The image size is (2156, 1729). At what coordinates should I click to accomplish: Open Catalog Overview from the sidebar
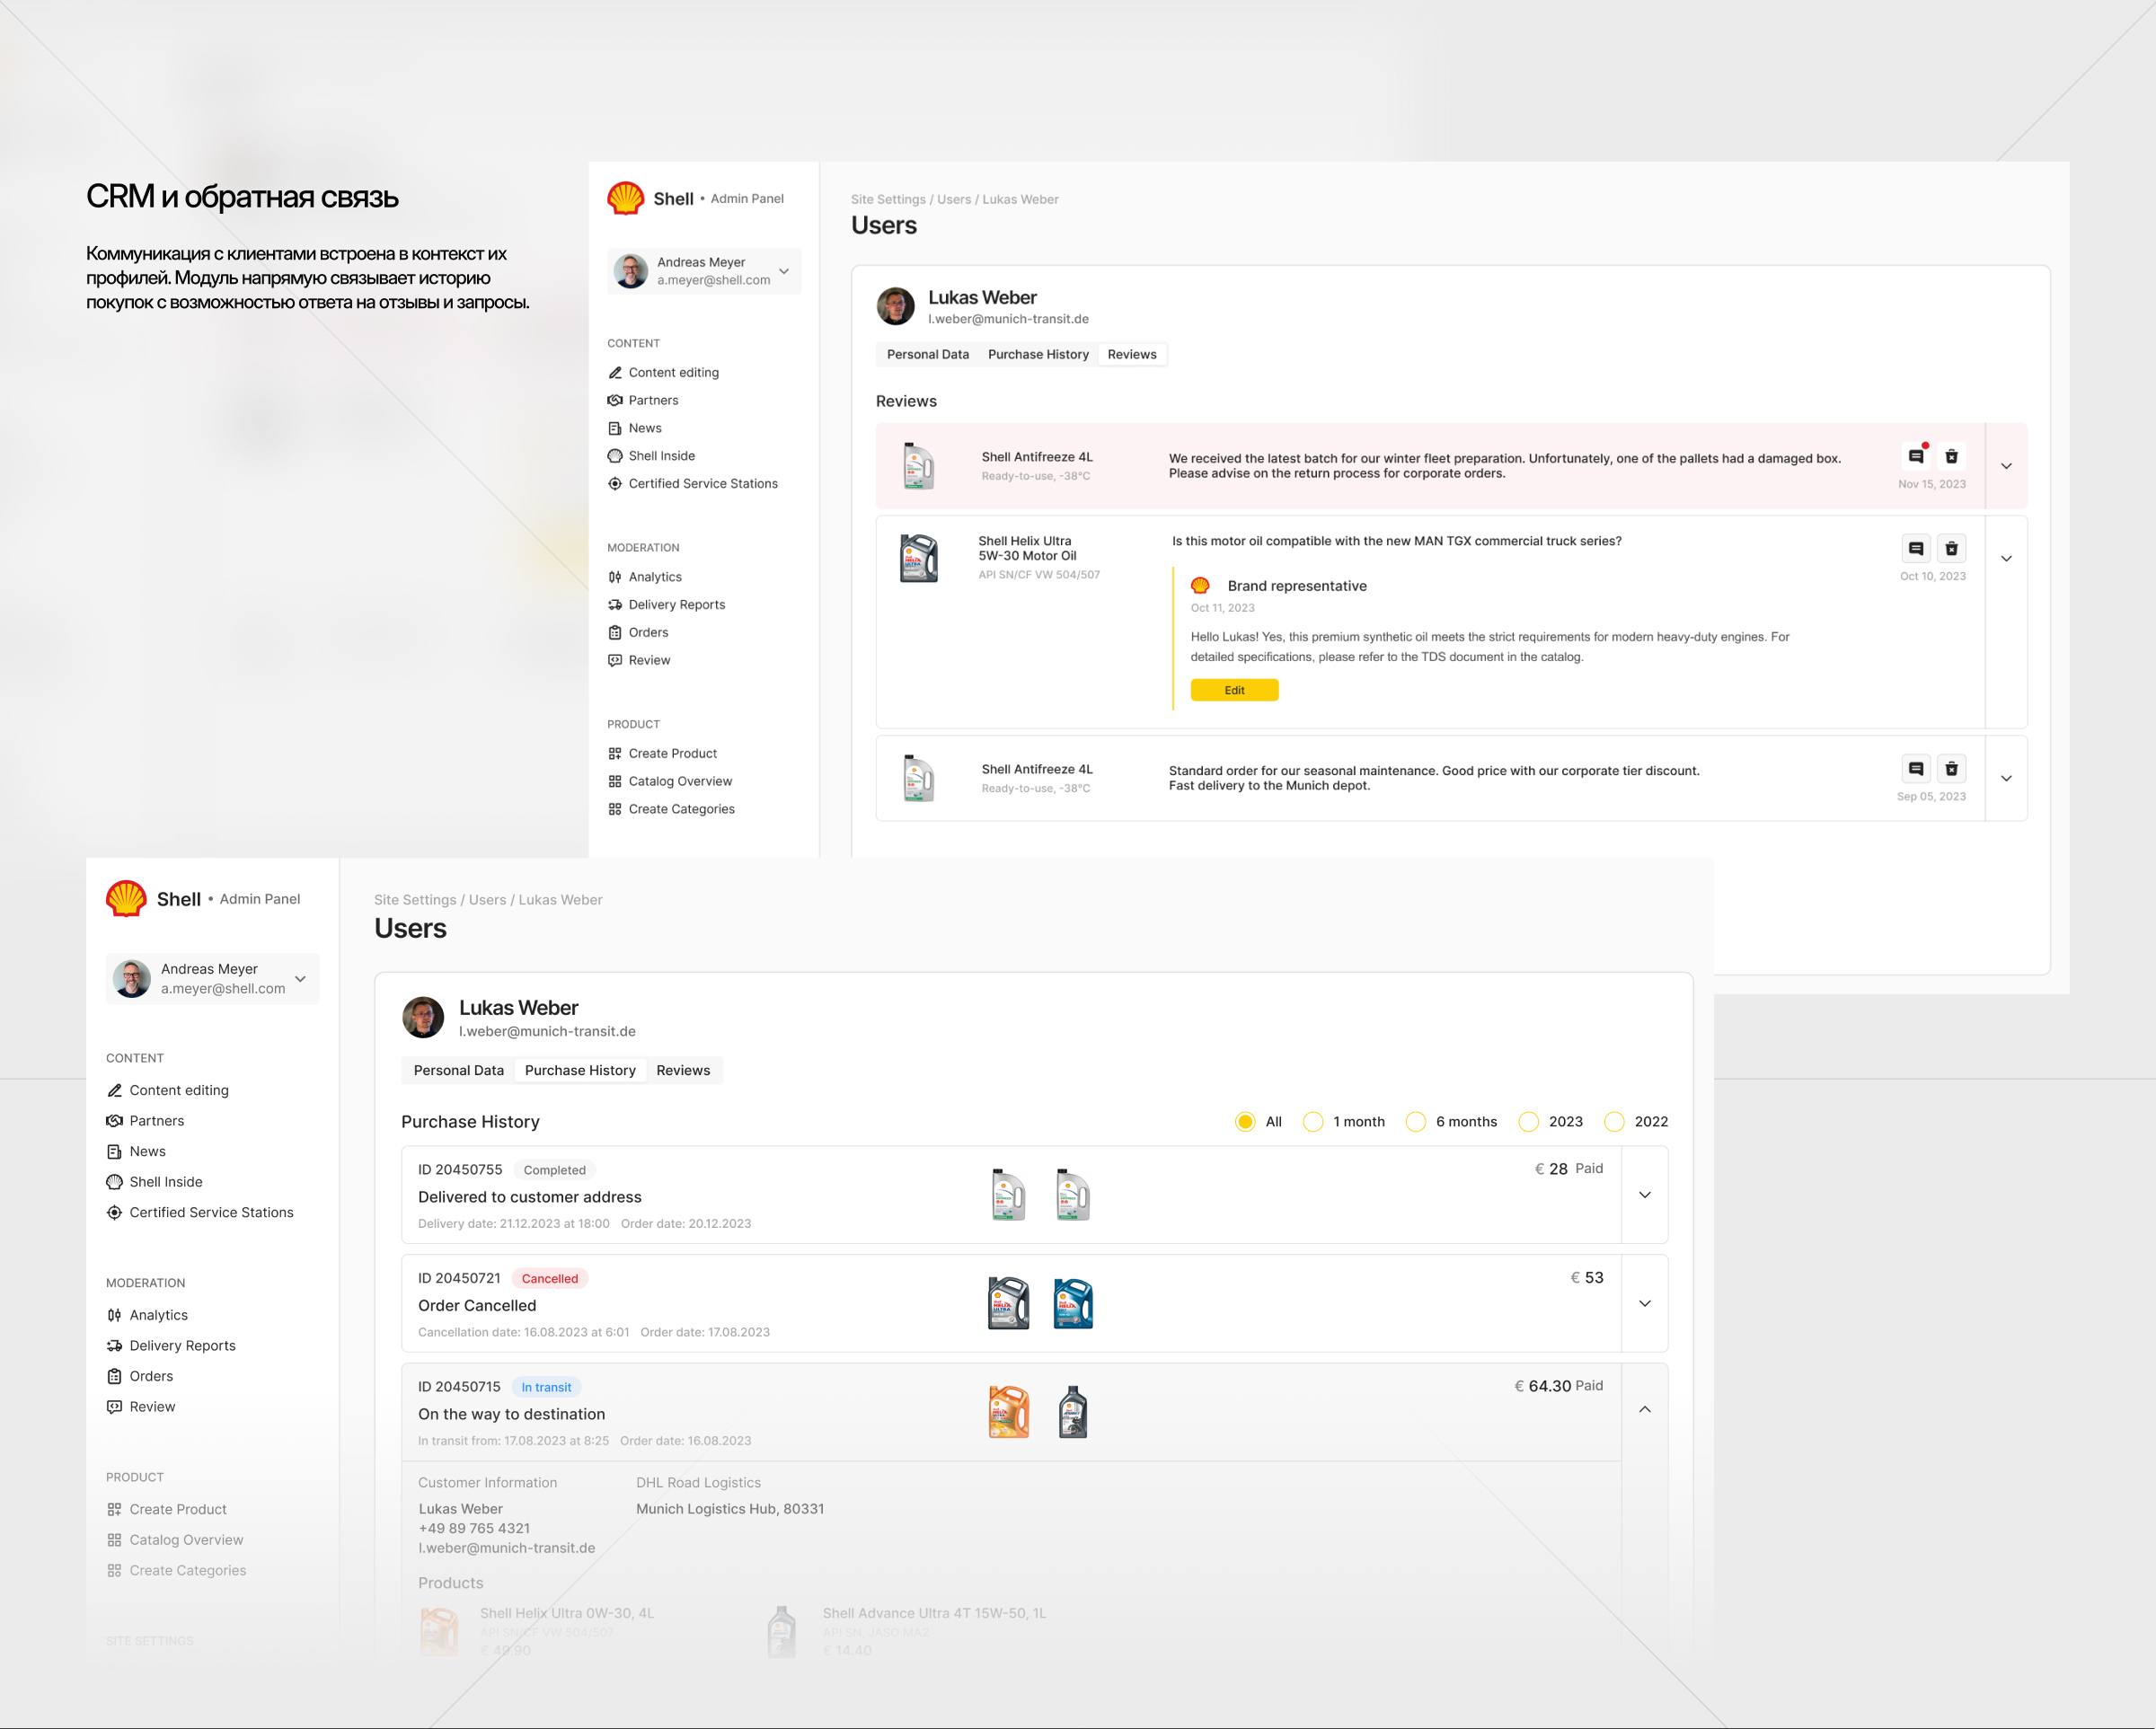(x=680, y=781)
